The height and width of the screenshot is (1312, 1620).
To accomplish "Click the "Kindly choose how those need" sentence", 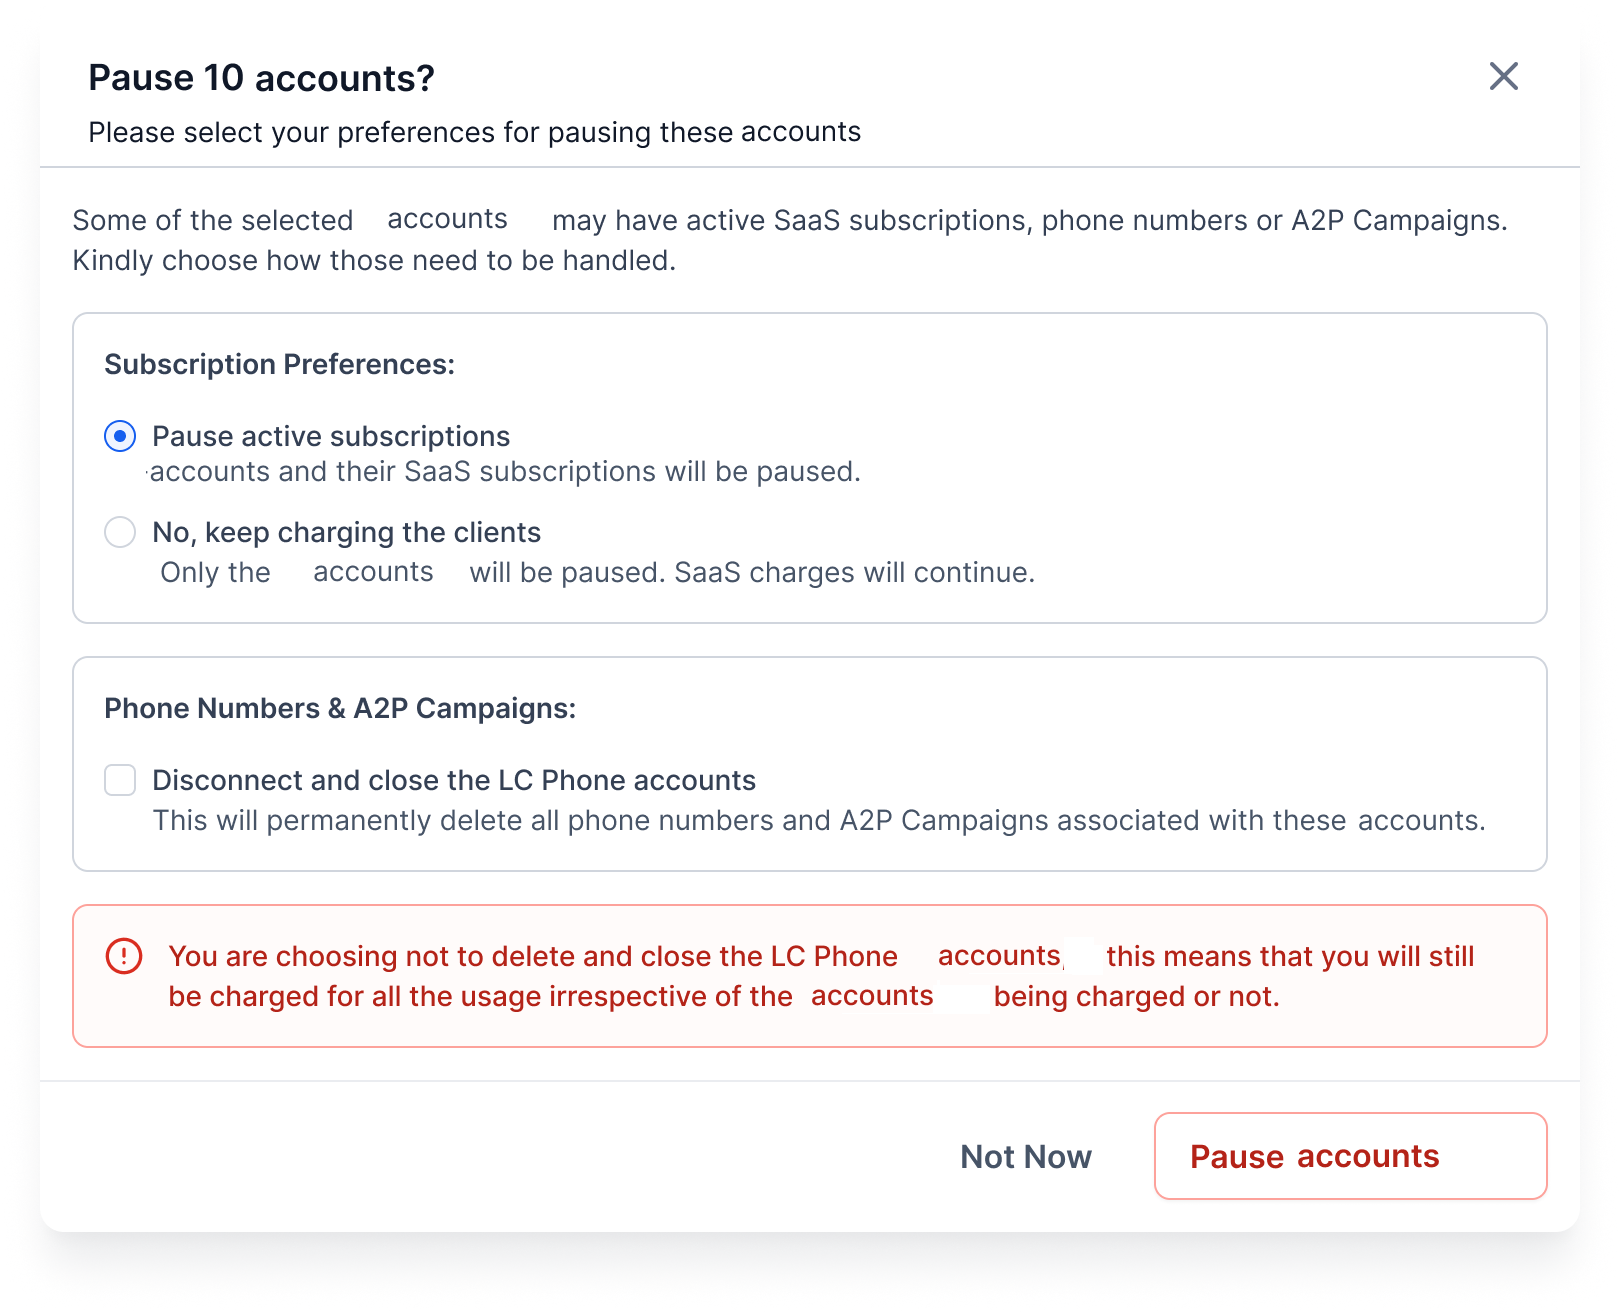I will click(374, 260).
